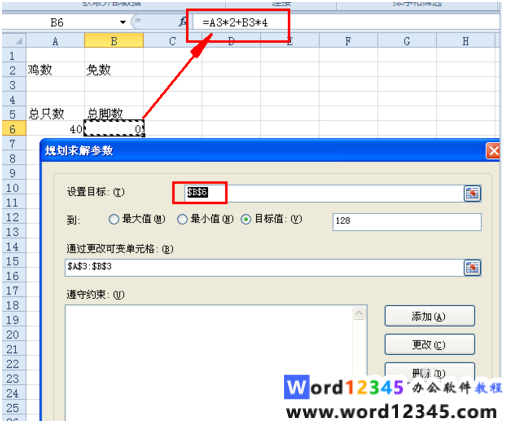Image resolution: width=507 pixels, height=428 pixels.
Task: Click cell B2 containing 兔数
Action: 114,70
